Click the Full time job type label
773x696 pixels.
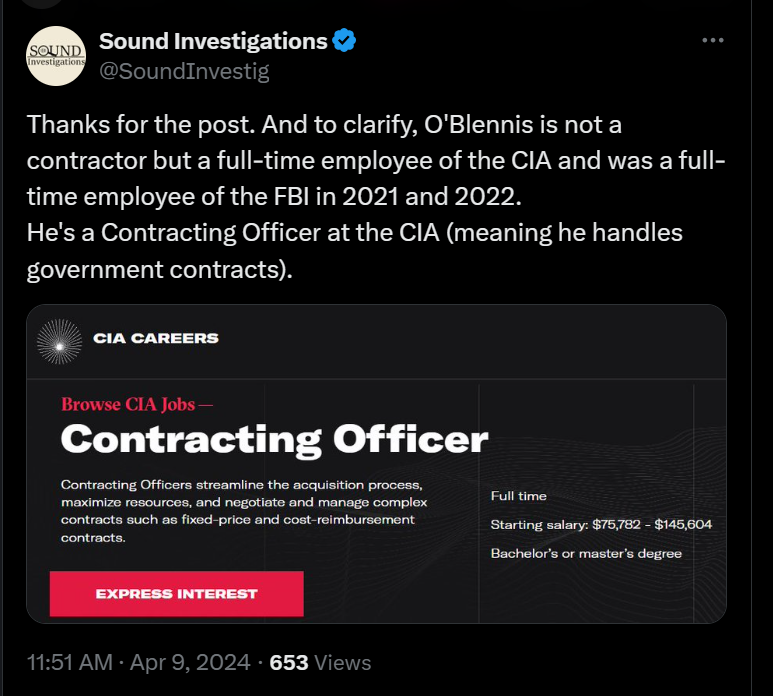point(519,496)
